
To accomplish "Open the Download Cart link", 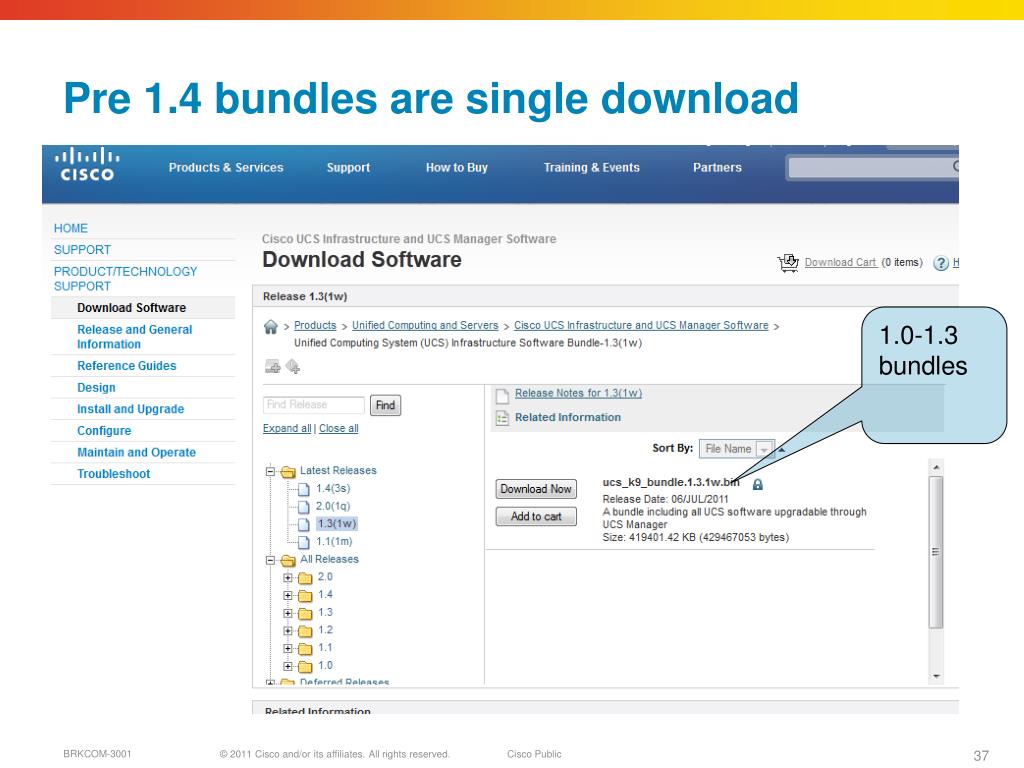I will 840,262.
